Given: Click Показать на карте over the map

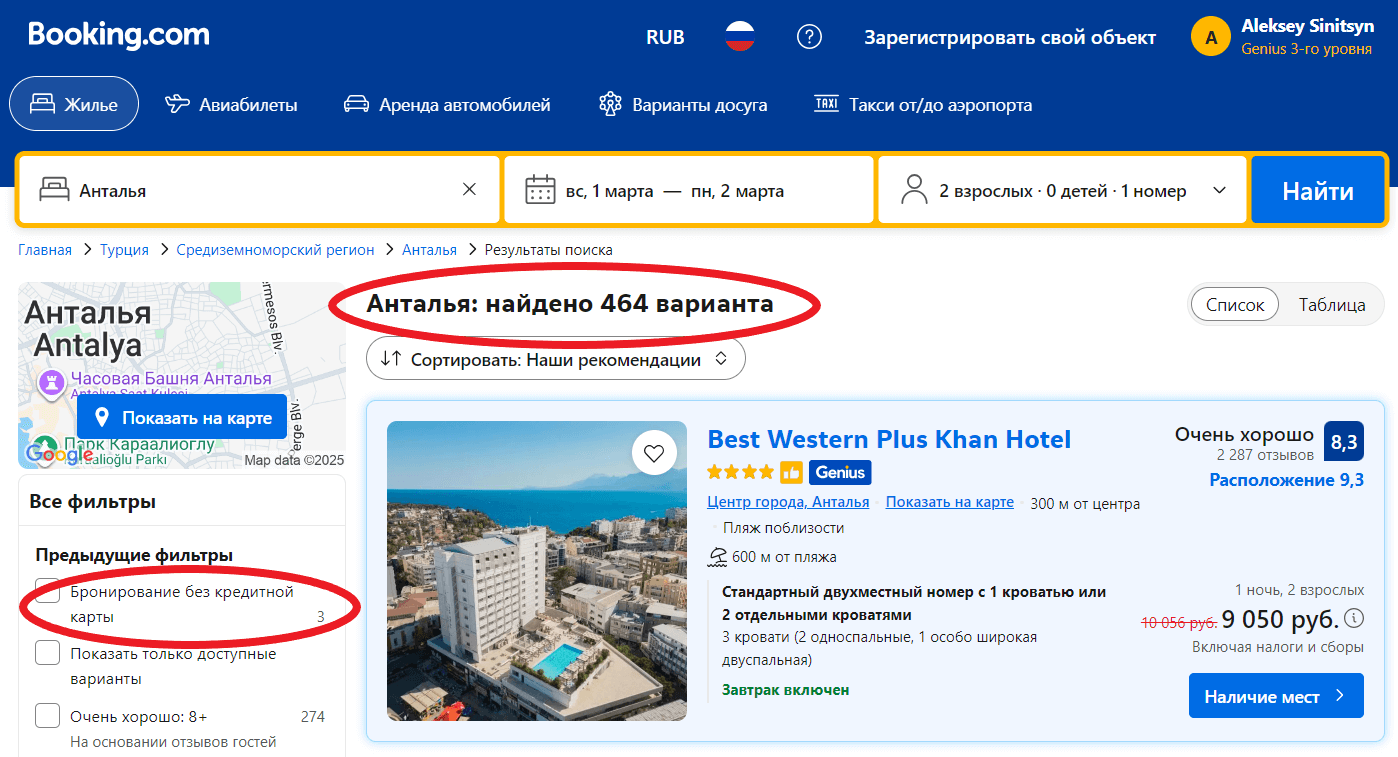Looking at the screenshot, I should click(x=181, y=418).
